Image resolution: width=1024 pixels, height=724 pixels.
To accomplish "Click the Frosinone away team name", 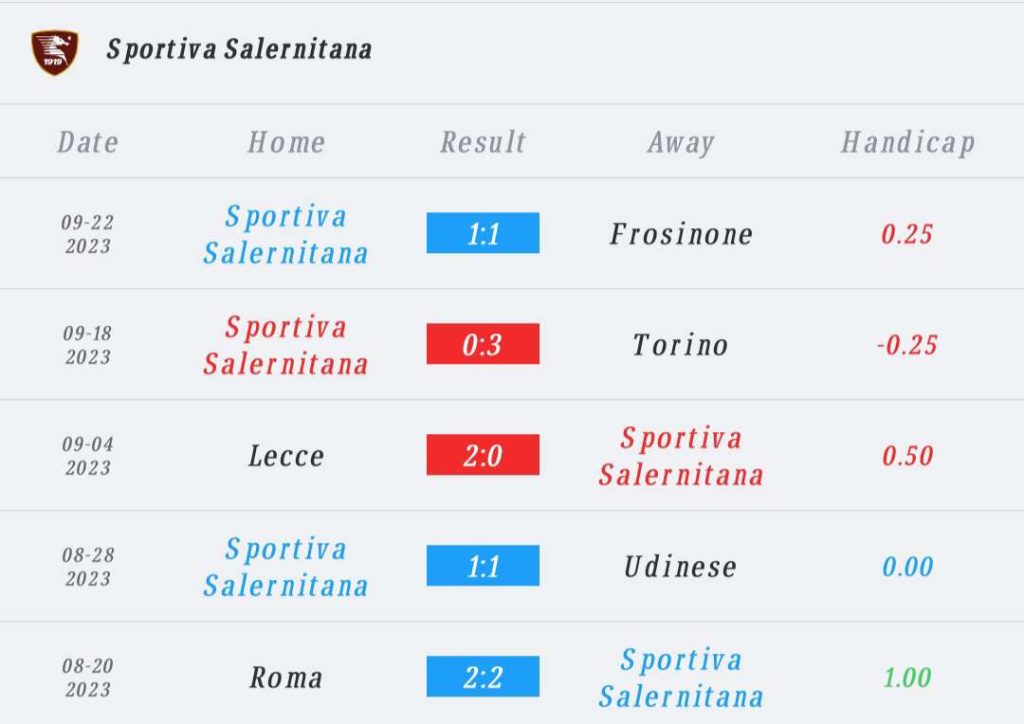I will point(681,234).
